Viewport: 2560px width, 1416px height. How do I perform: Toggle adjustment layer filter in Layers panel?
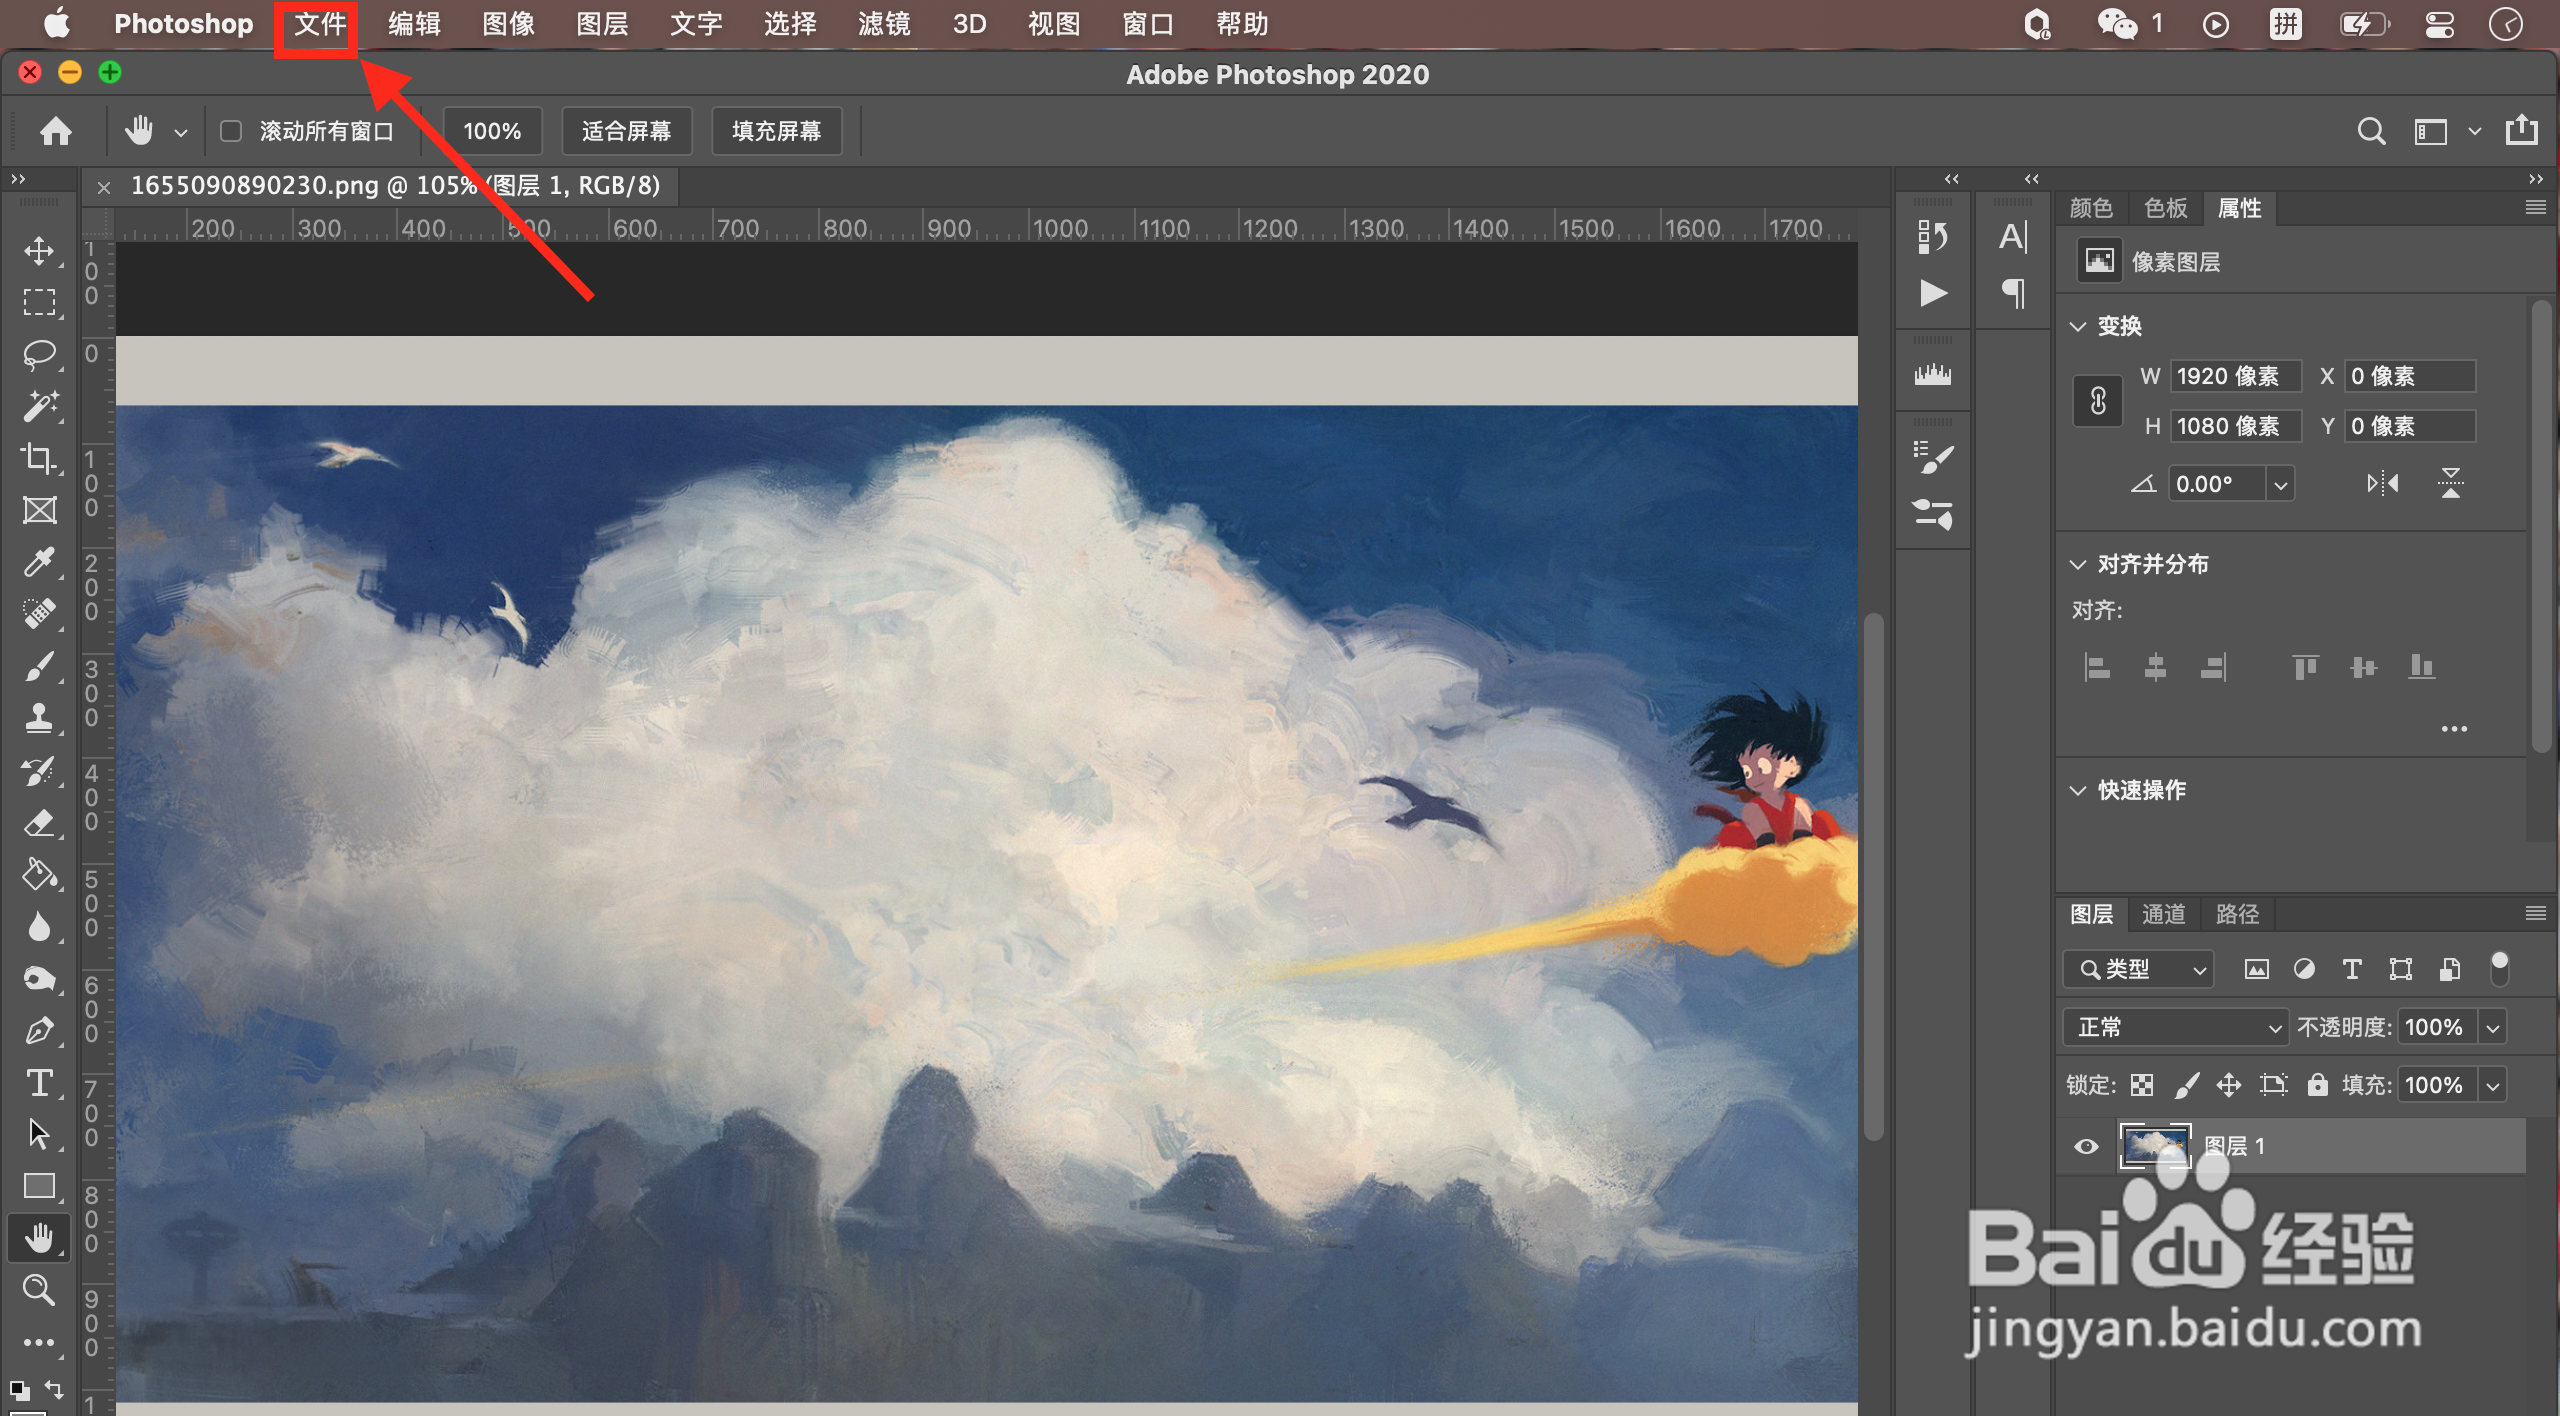point(2304,969)
